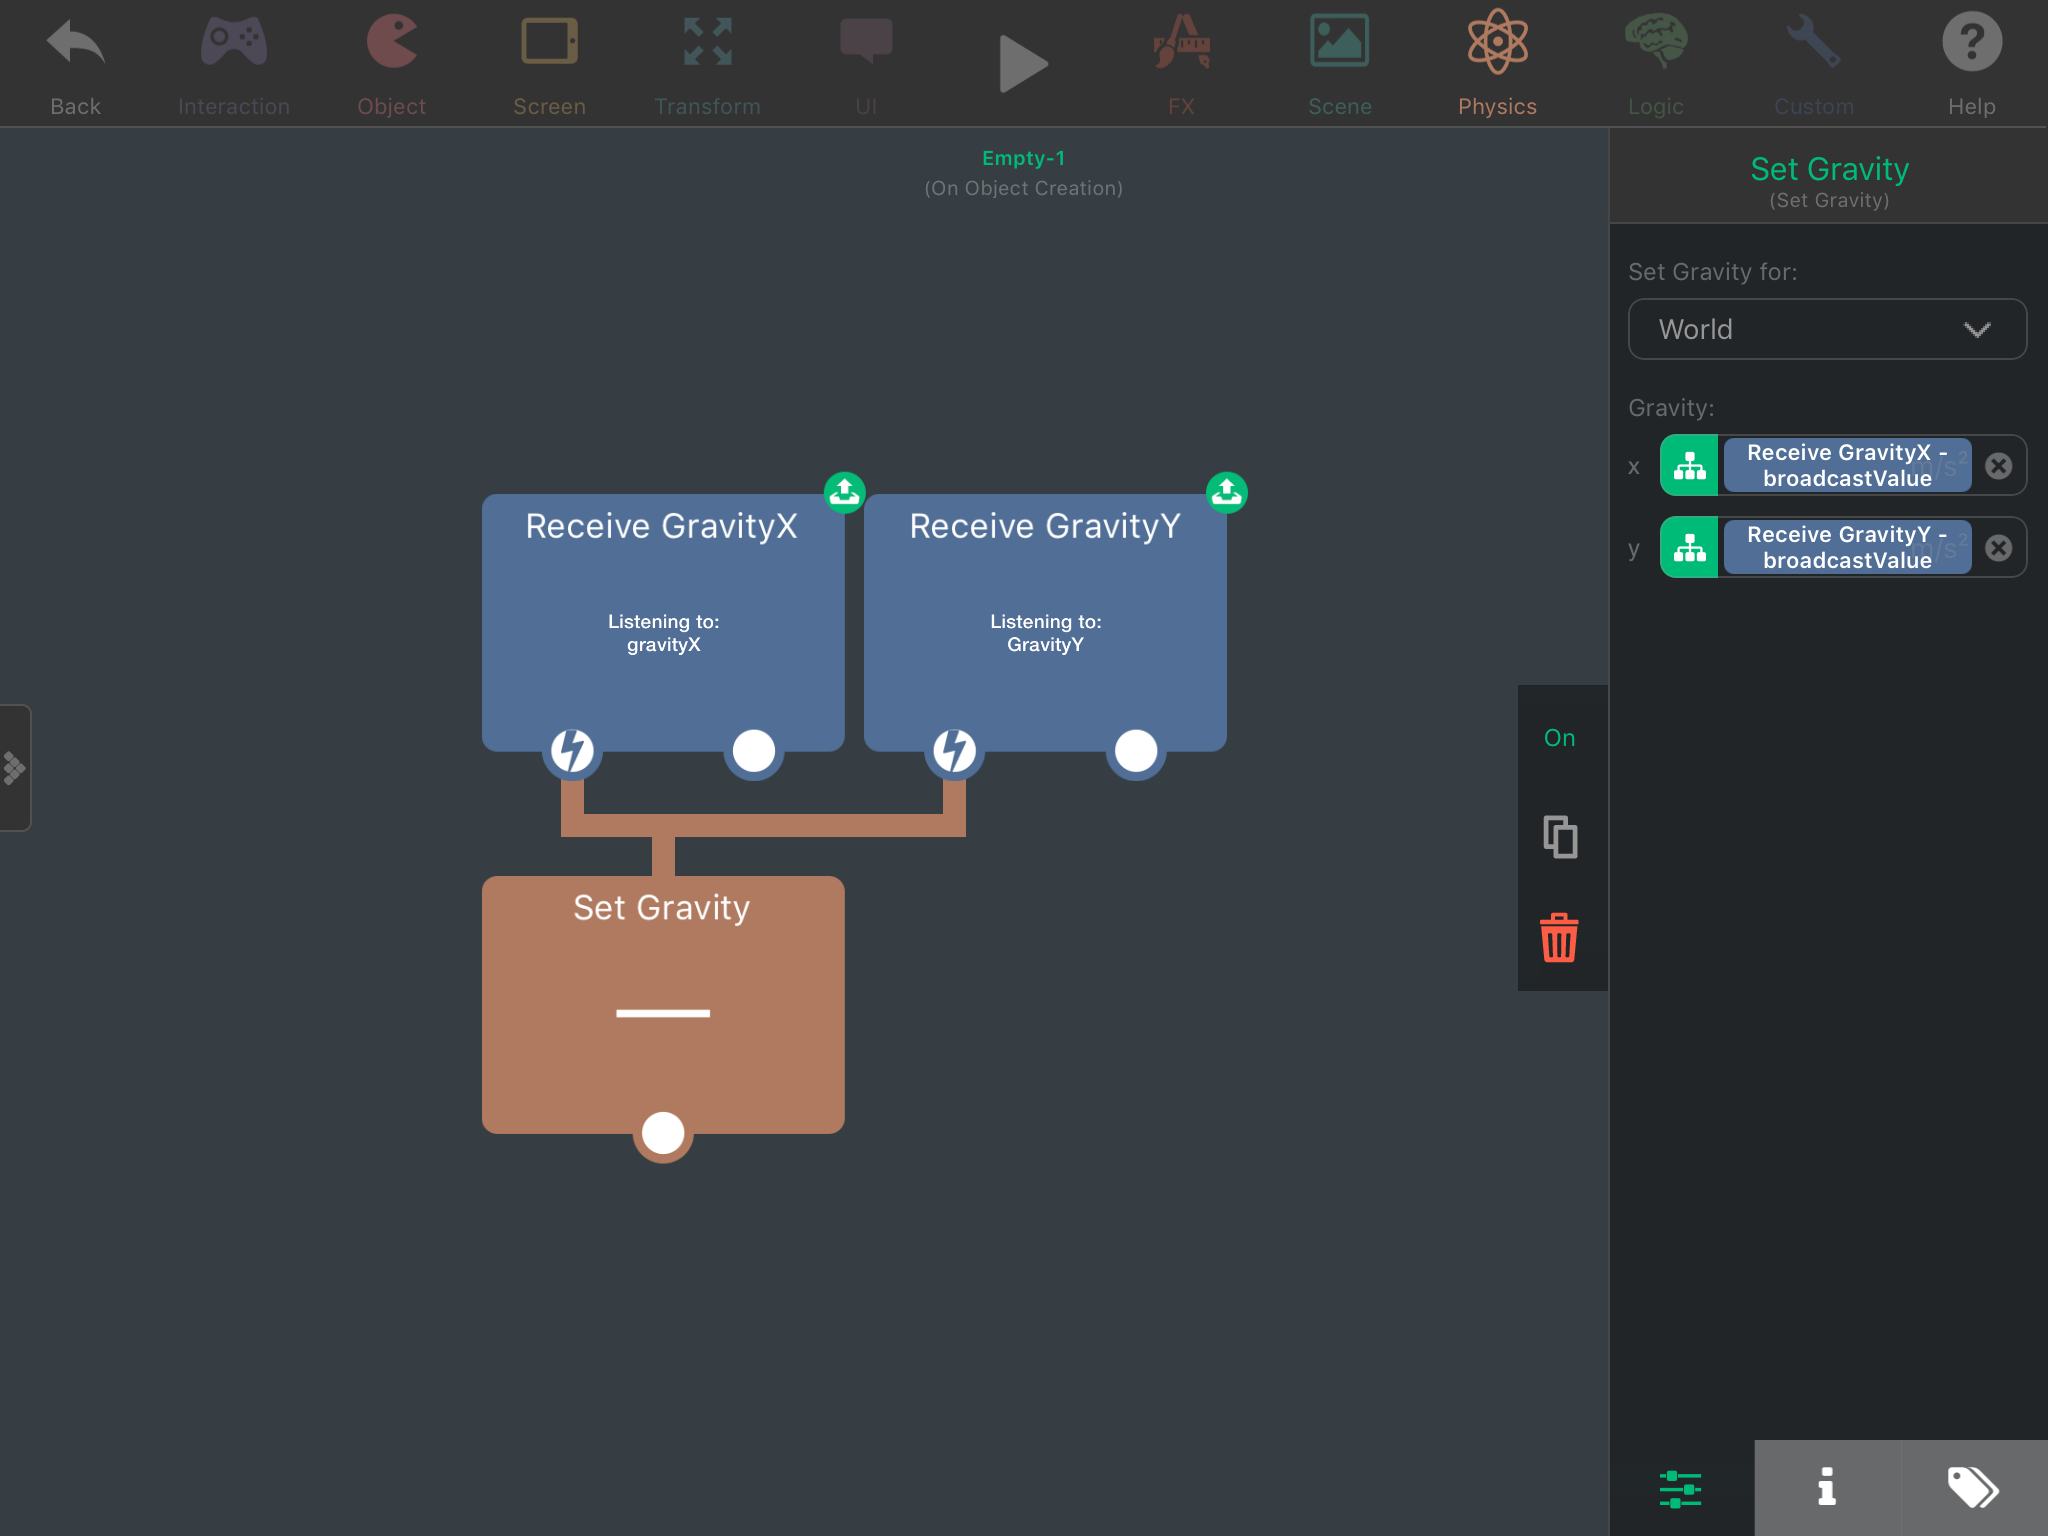2048x1536 pixels.
Task: Open the World gravity target dropdown
Action: point(1827,329)
